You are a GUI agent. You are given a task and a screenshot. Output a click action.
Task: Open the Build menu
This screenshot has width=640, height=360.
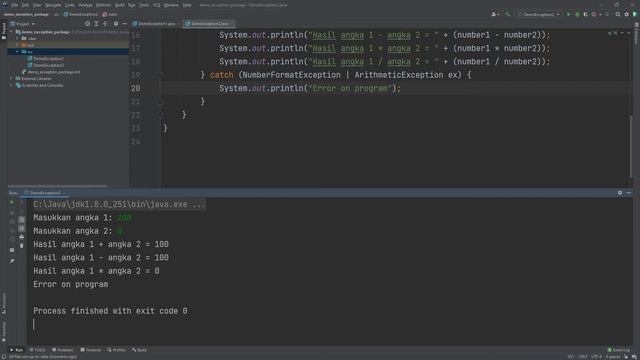click(120, 5)
